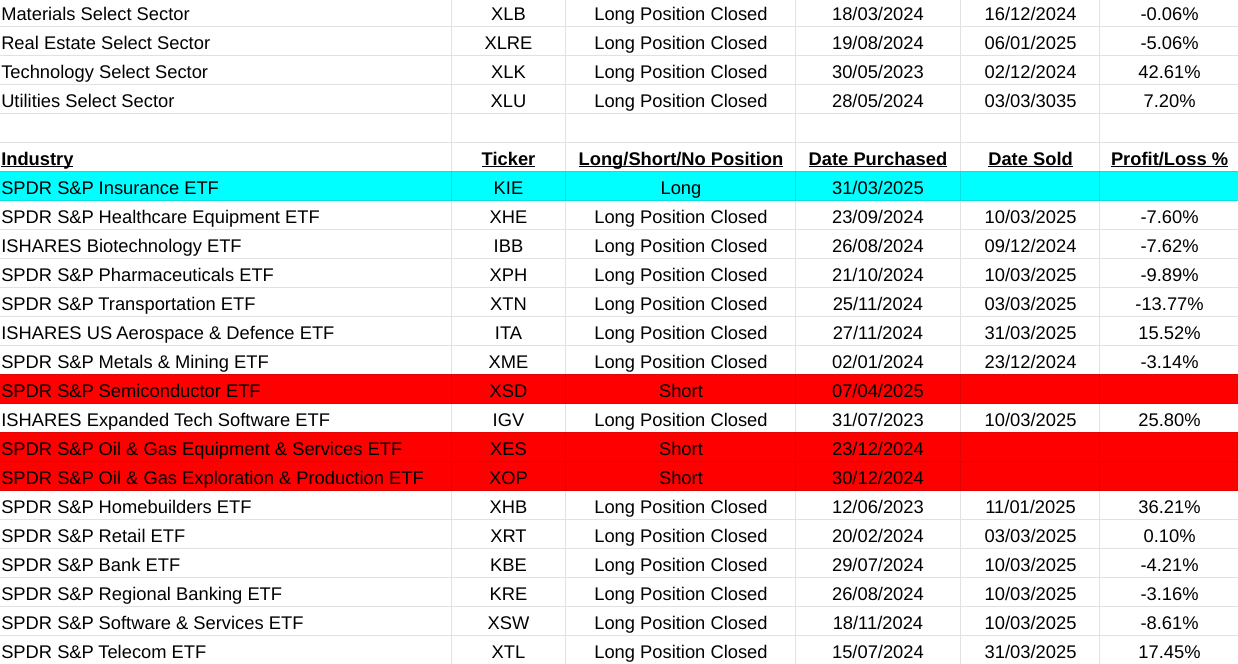Viewport: 1238px width, 664px height.
Task: Select the red SPDR S&P Semiconductor ETF cell
Action: (131, 391)
